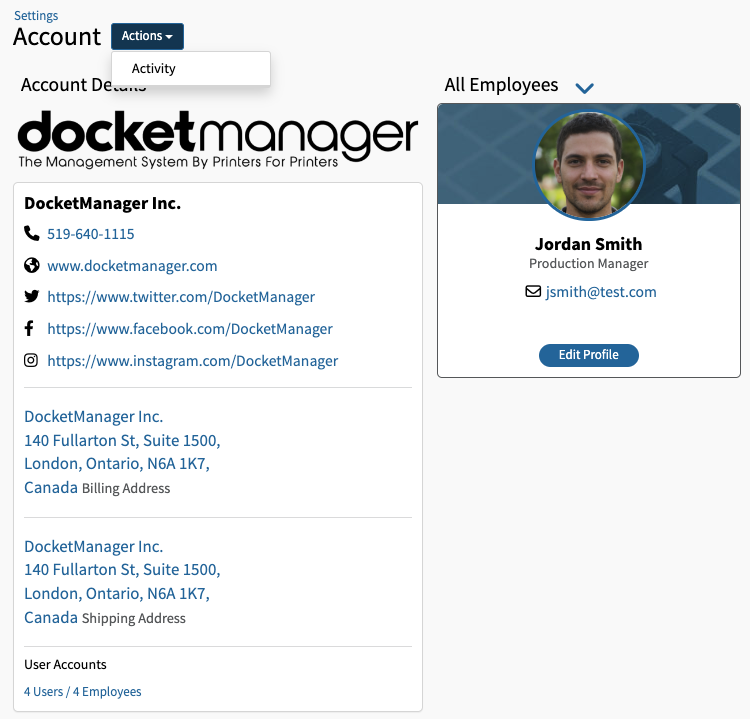Expand the All Employees chevron
This screenshot has height=719, width=750.
585,88
